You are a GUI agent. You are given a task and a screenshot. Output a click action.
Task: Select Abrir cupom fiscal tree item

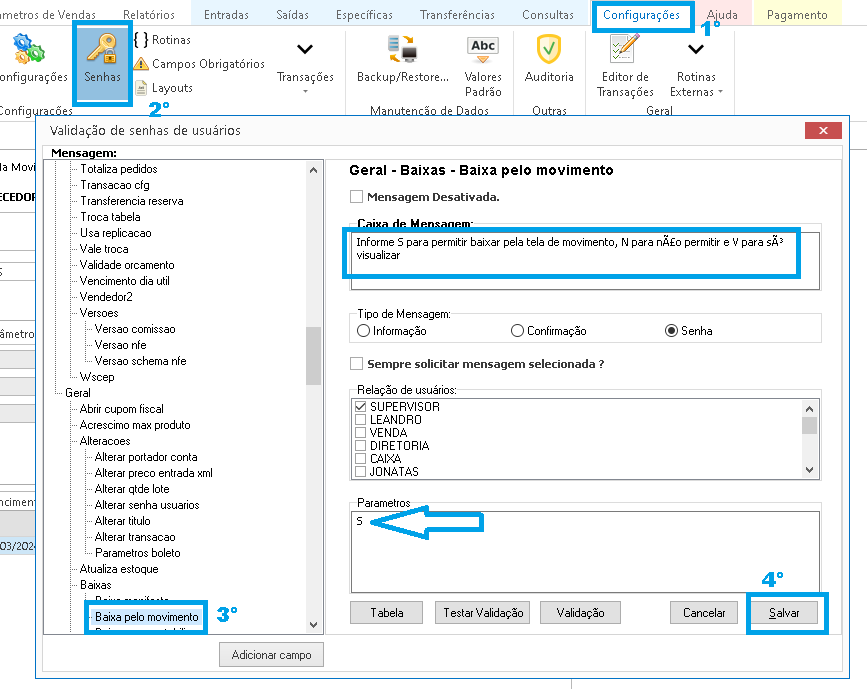point(122,409)
